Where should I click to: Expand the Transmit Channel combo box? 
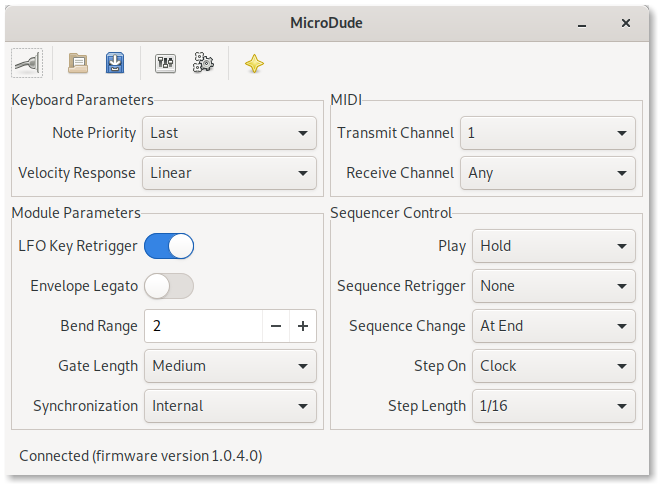548,133
